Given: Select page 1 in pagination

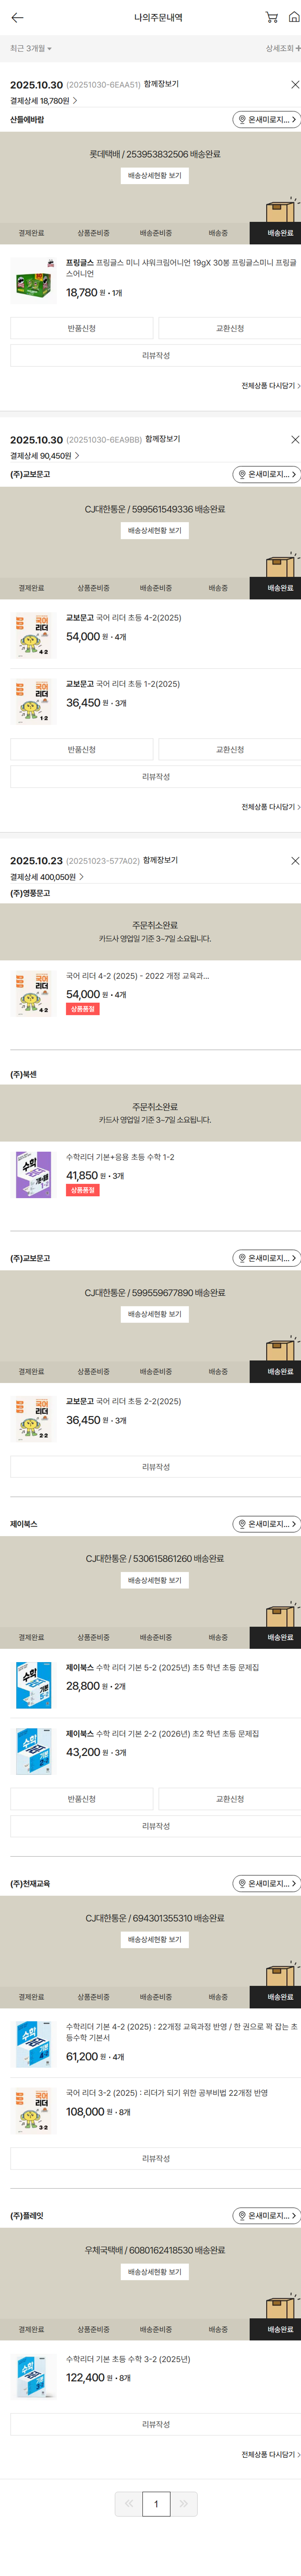Looking at the screenshot, I should [156, 2504].
